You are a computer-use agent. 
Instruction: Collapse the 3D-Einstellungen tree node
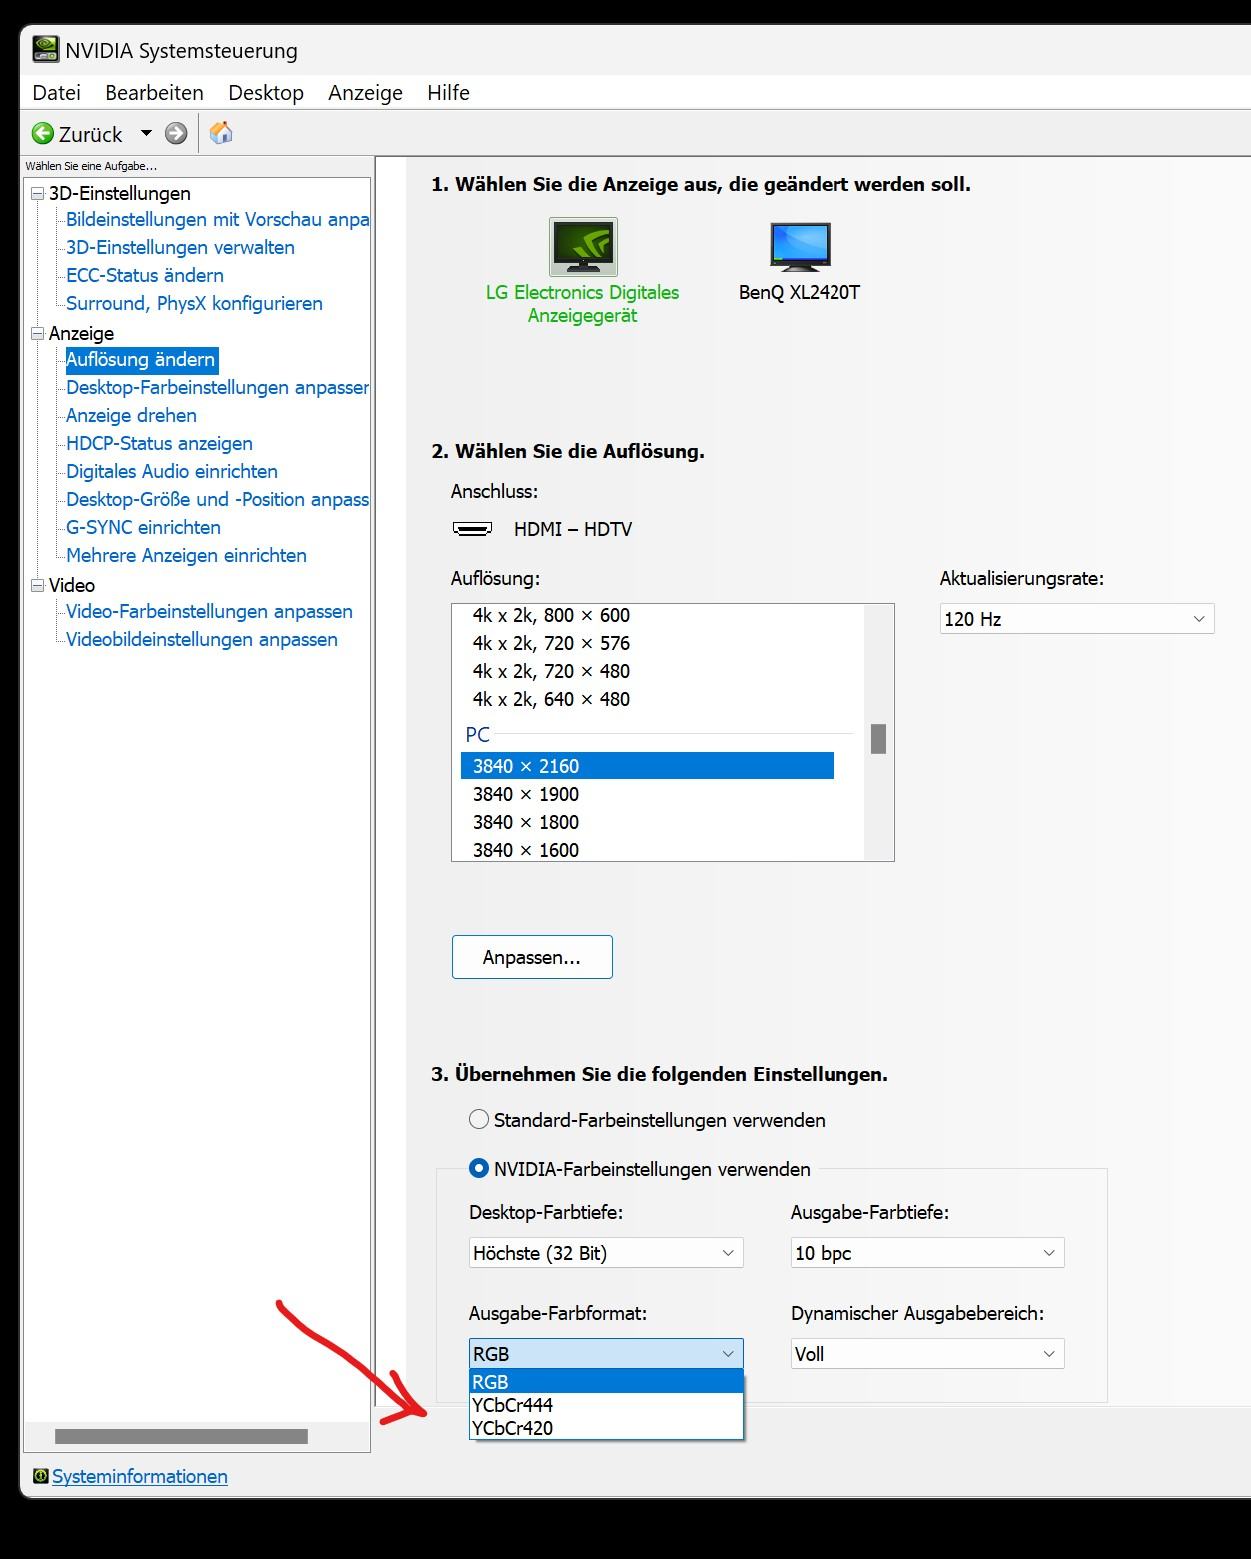pyautogui.click(x=38, y=193)
